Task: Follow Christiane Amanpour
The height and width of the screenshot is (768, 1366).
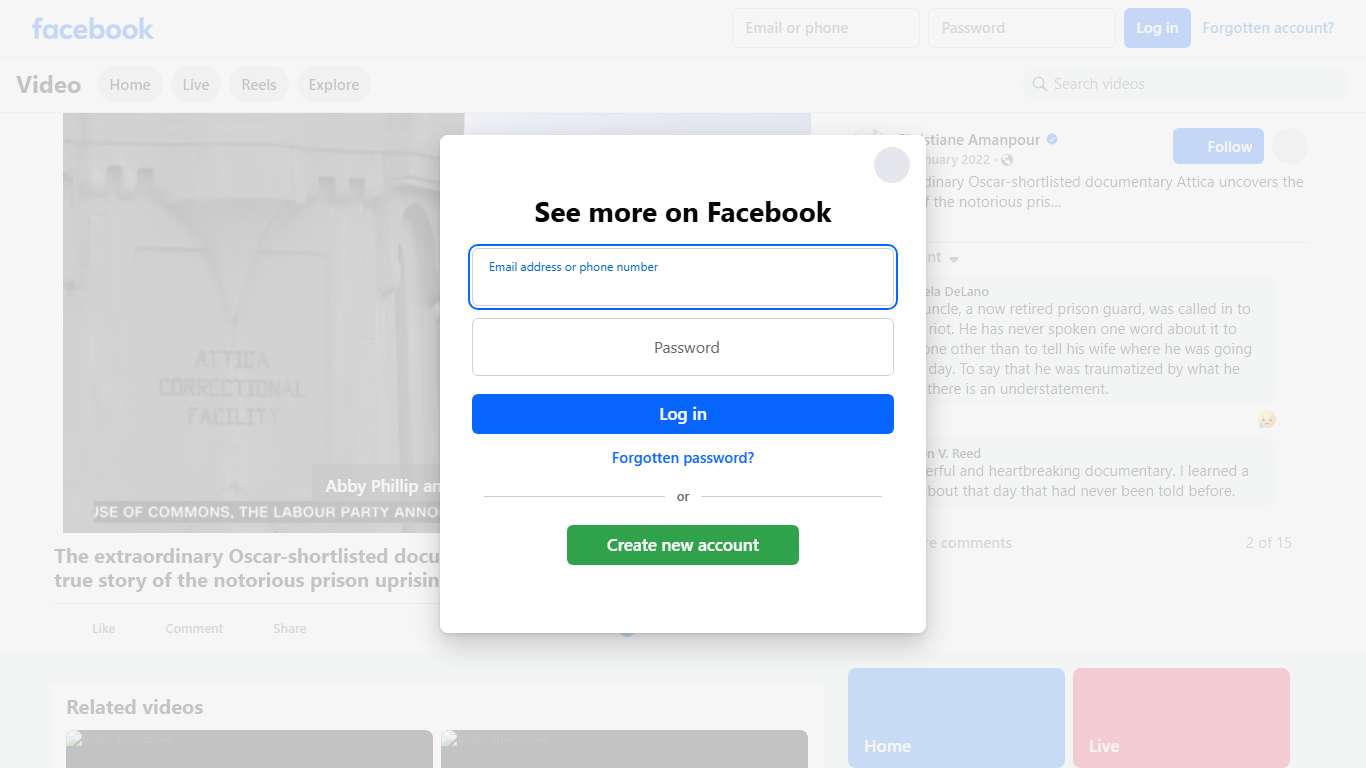Action: (x=1218, y=146)
